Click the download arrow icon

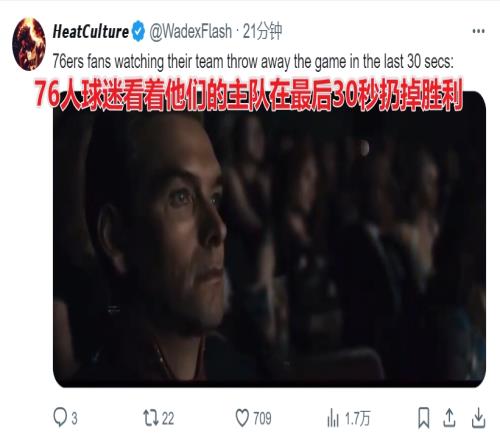point(478,418)
